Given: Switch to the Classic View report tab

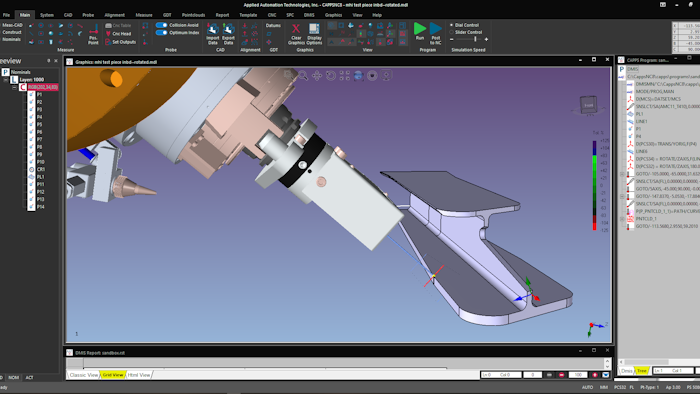Looking at the screenshot, I should pyautogui.click(x=83, y=375).
